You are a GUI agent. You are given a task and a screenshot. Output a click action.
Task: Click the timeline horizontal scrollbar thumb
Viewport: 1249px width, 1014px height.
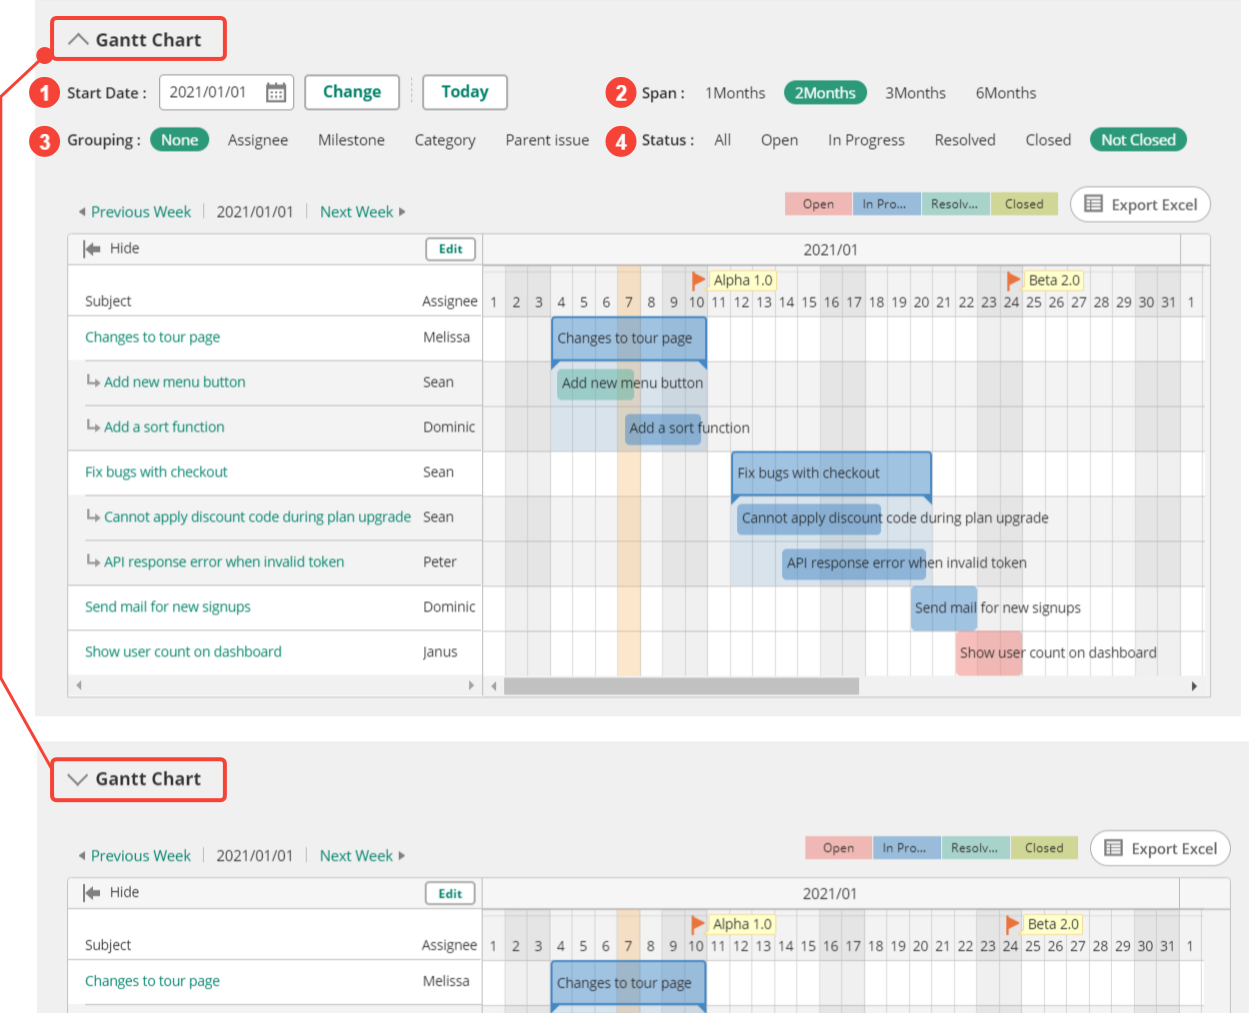click(x=681, y=686)
